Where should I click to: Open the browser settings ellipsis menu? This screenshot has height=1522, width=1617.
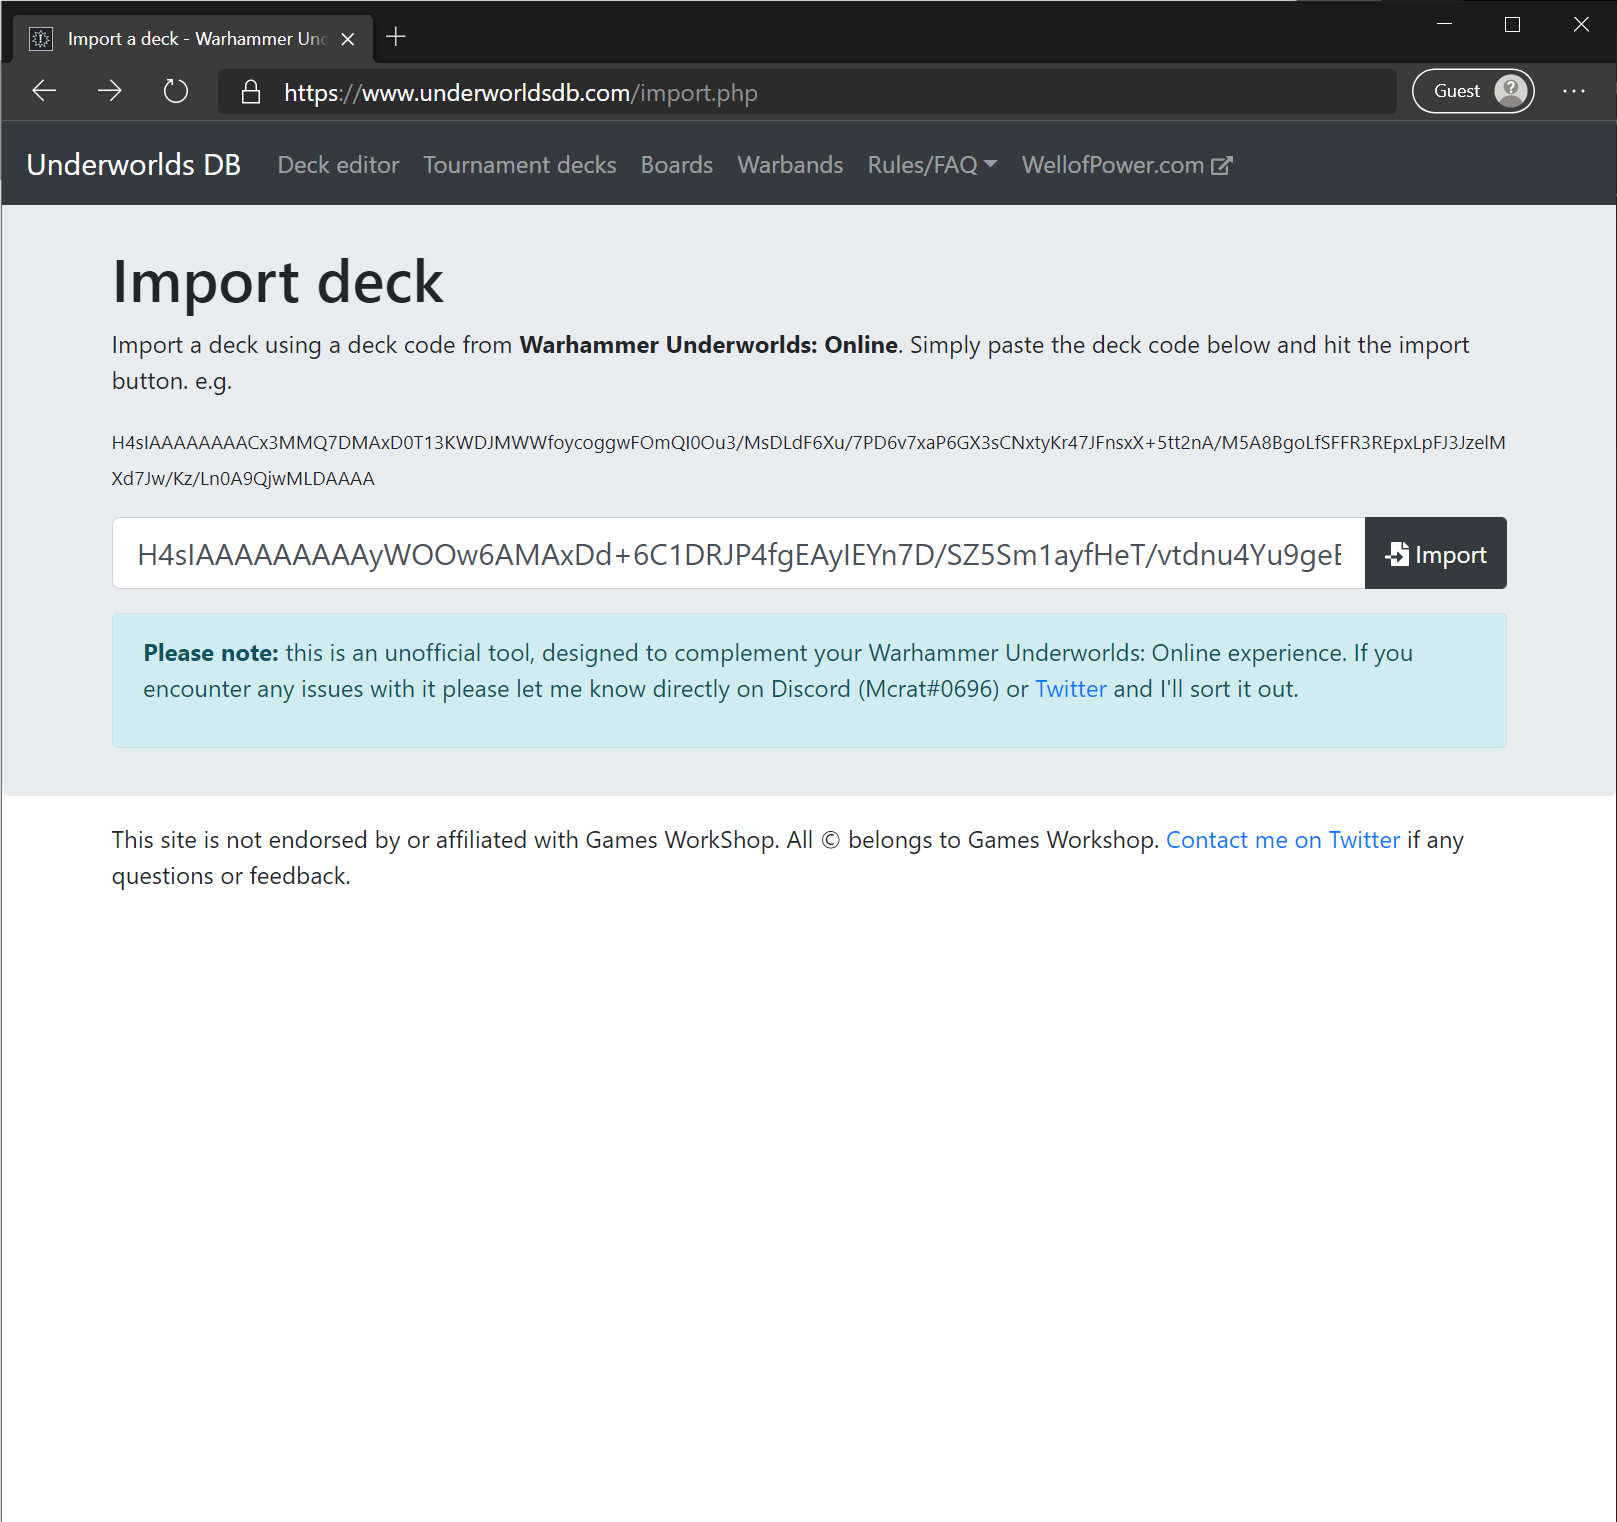1573,91
